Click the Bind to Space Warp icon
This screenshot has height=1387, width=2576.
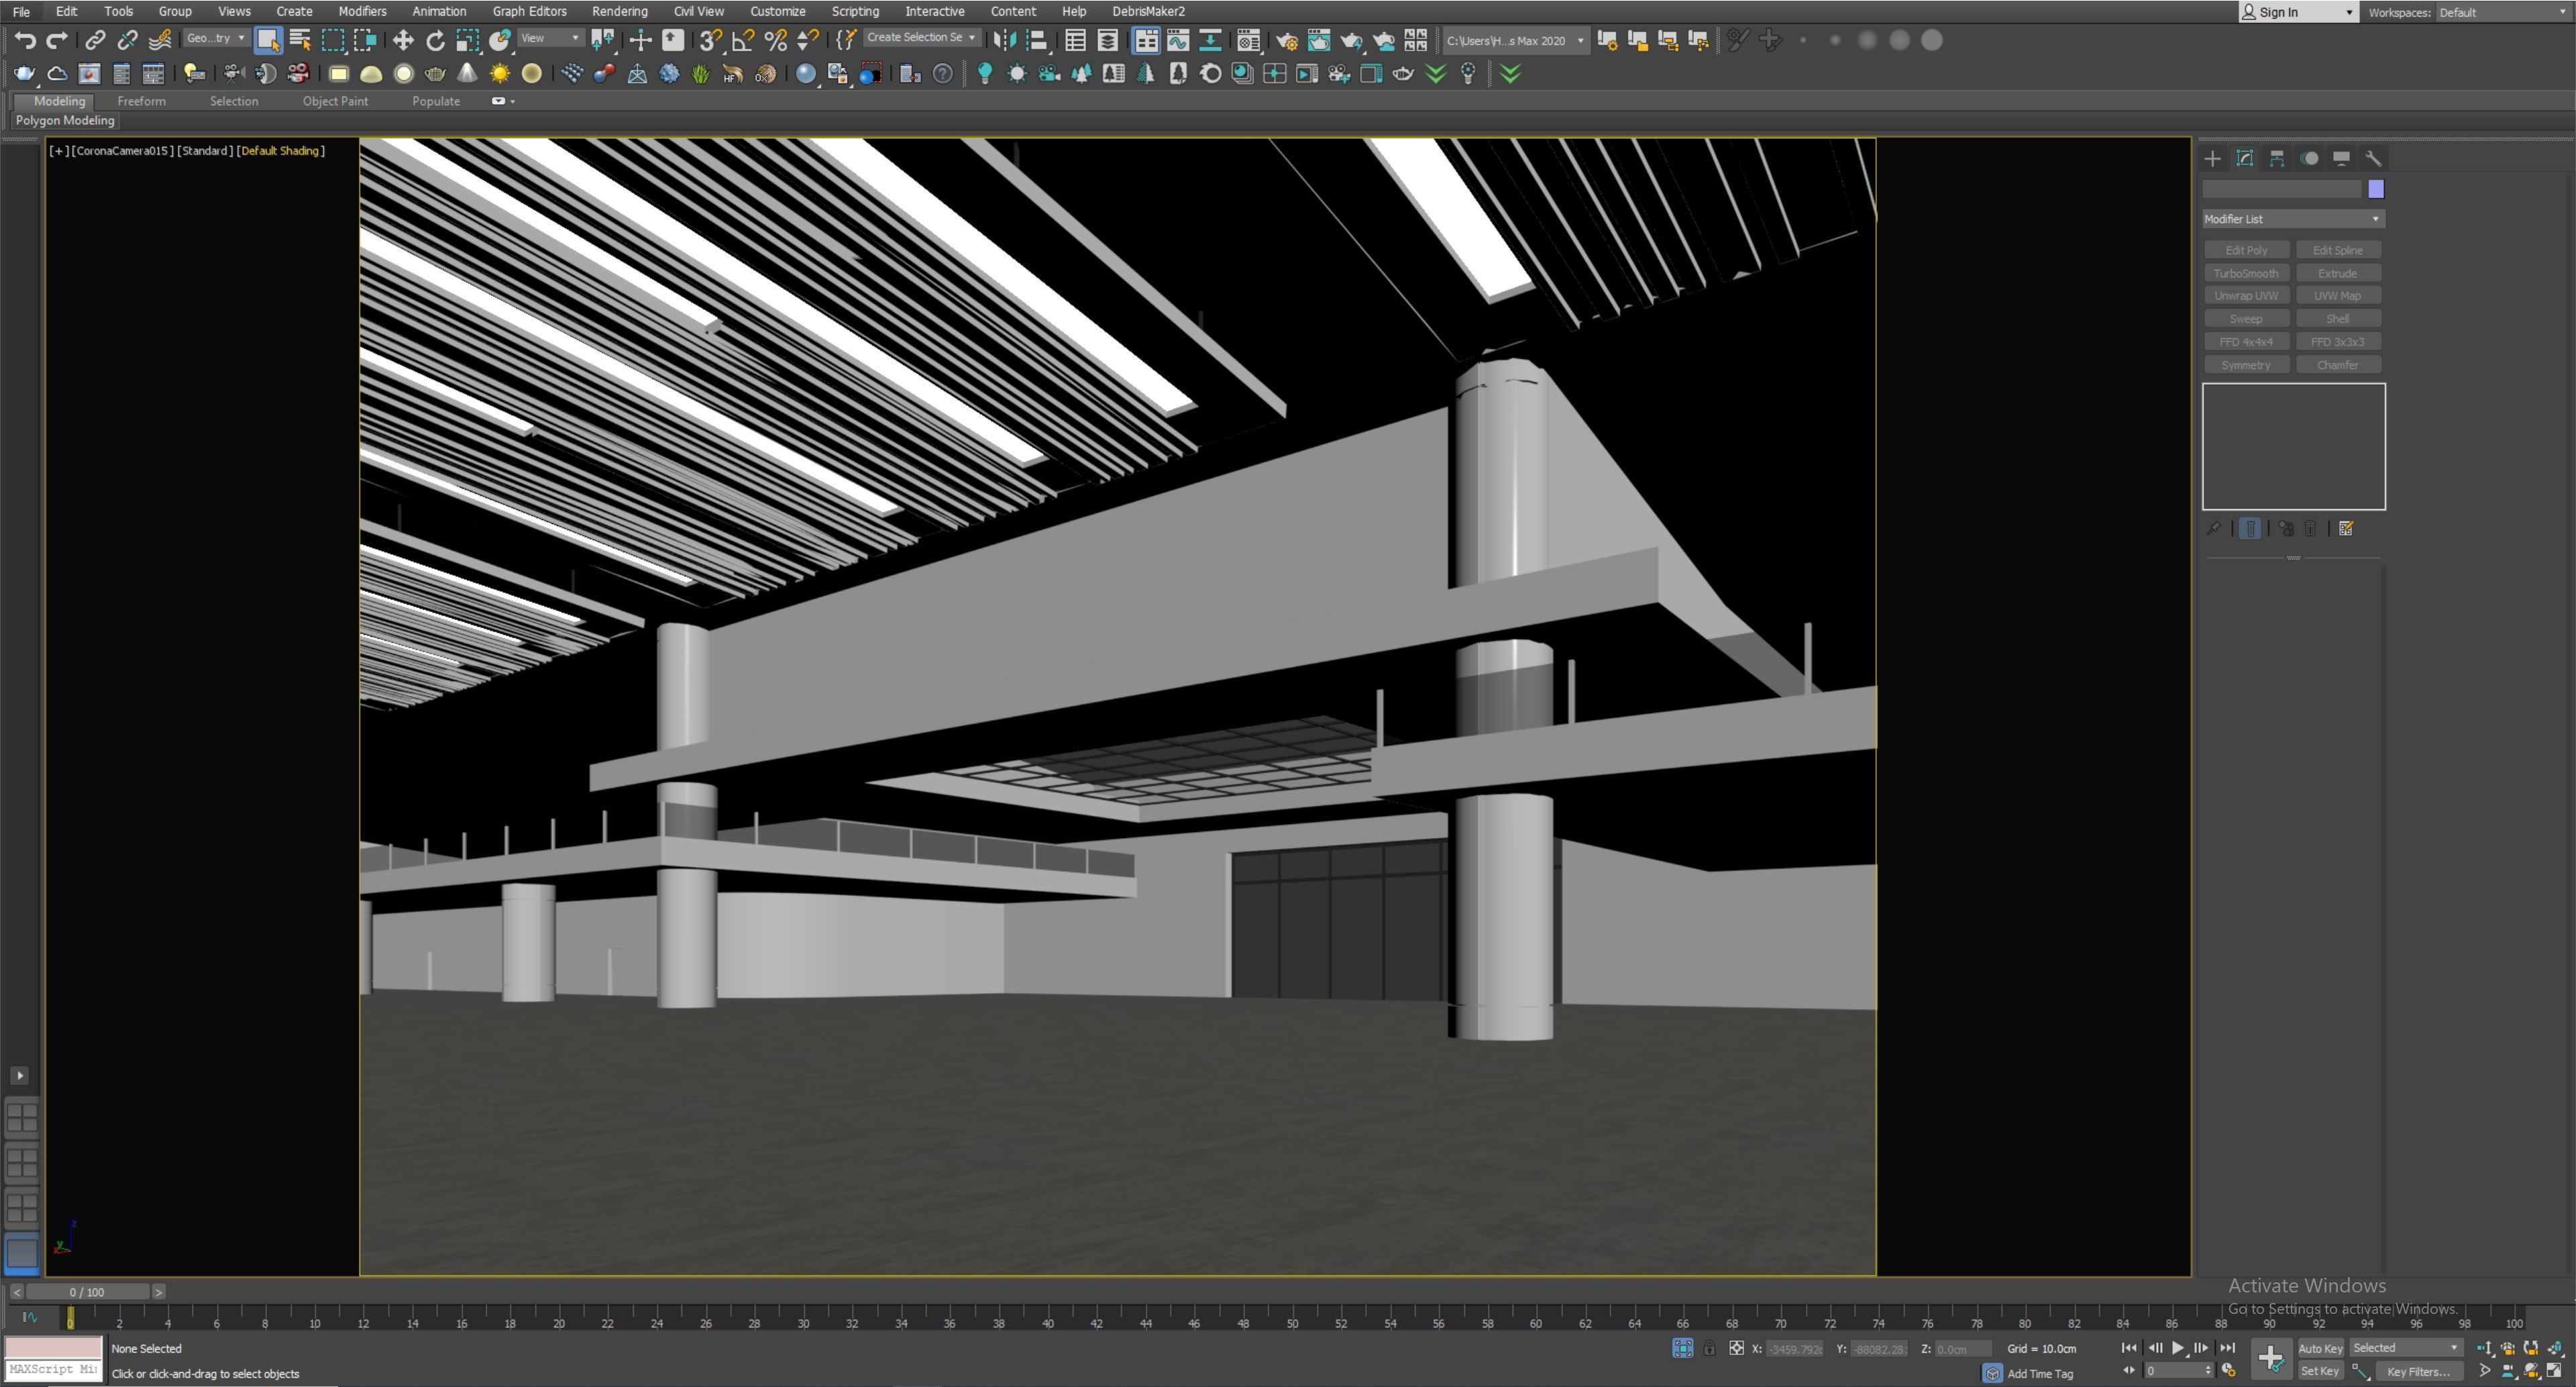159,40
